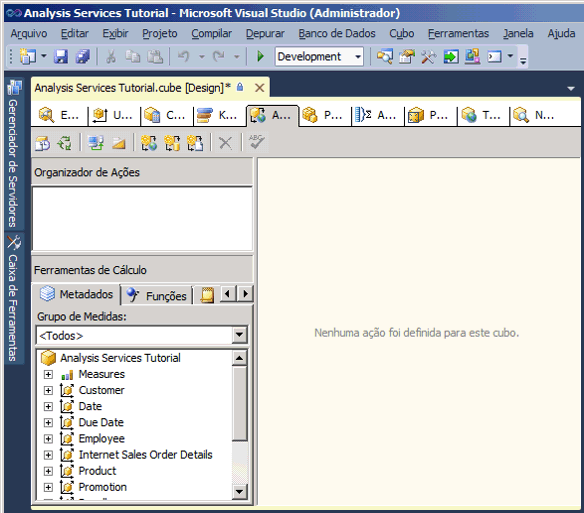This screenshot has width=584, height=513.
Task: Click the Save All icon
Action: tap(83, 57)
